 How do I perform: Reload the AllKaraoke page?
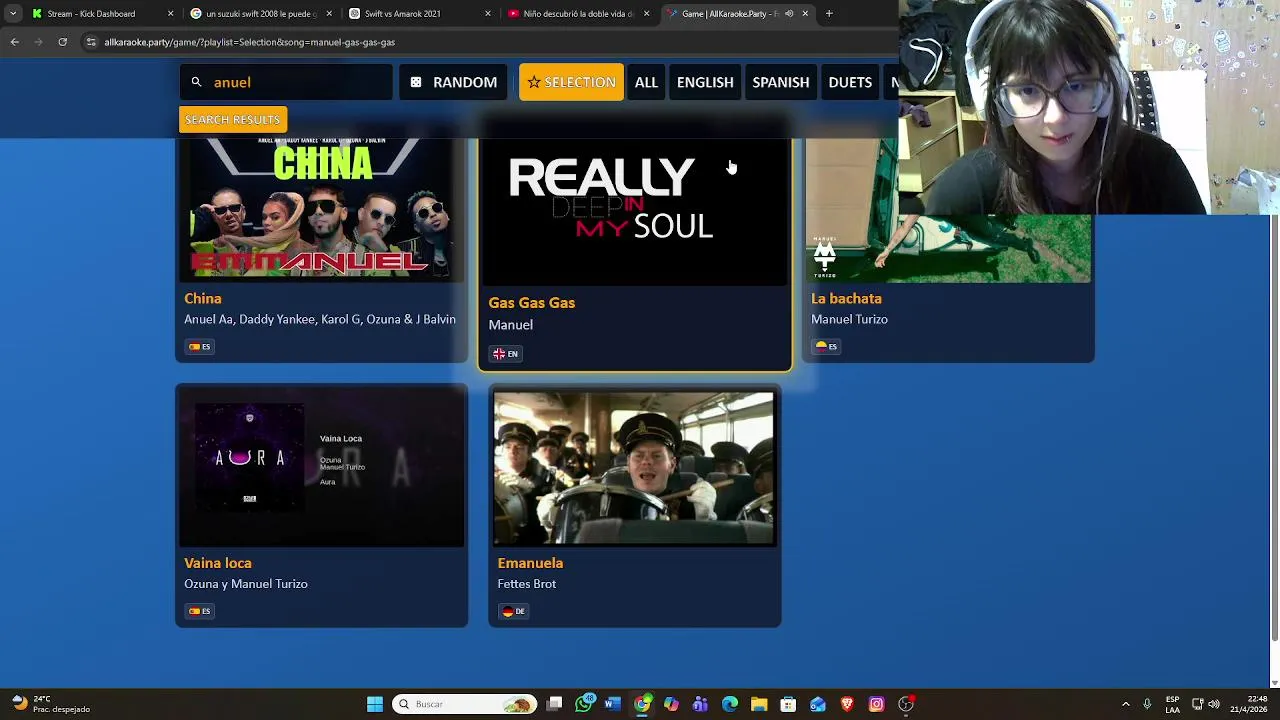click(x=62, y=42)
